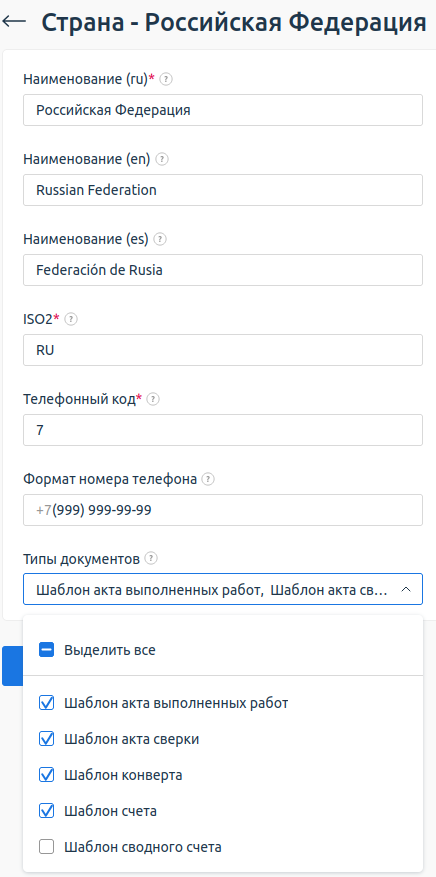Open help icon next to Наименование (en)
436x877 pixels.
pyautogui.click(x=162, y=159)
